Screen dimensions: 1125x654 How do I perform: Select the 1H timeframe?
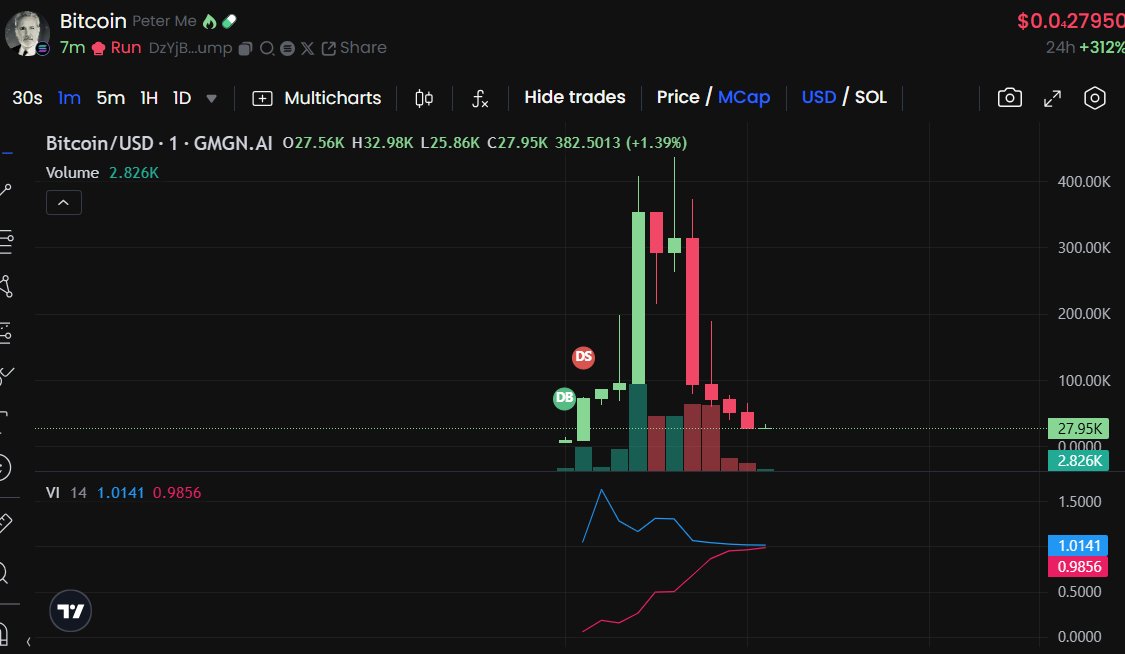click(149, 98)
